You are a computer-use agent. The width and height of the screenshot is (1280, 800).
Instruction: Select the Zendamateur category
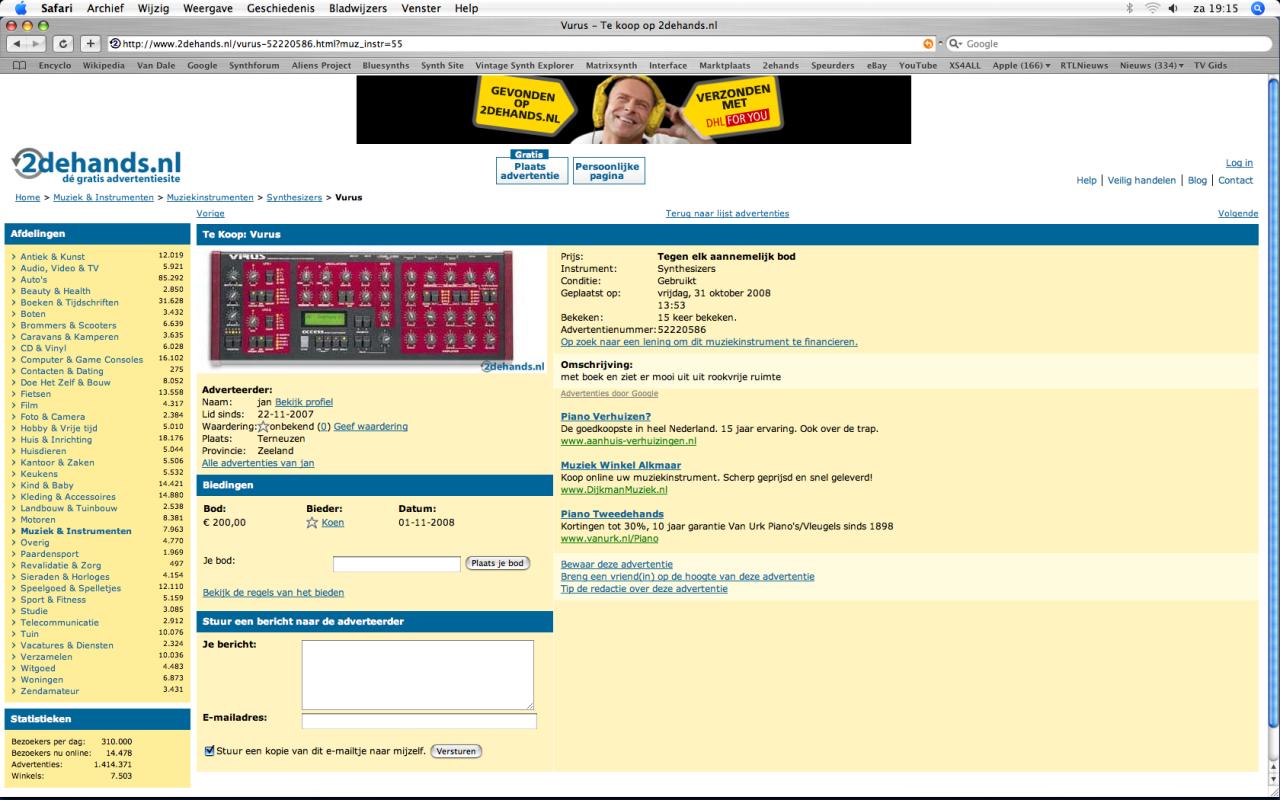pyautogui.click(x=50, y=691)
